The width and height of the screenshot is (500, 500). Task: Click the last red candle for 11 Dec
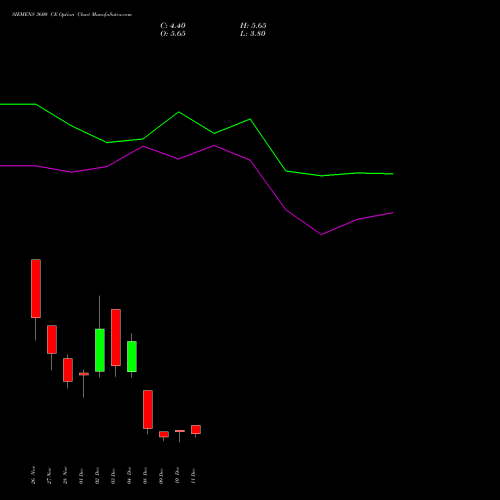(196, 429)
